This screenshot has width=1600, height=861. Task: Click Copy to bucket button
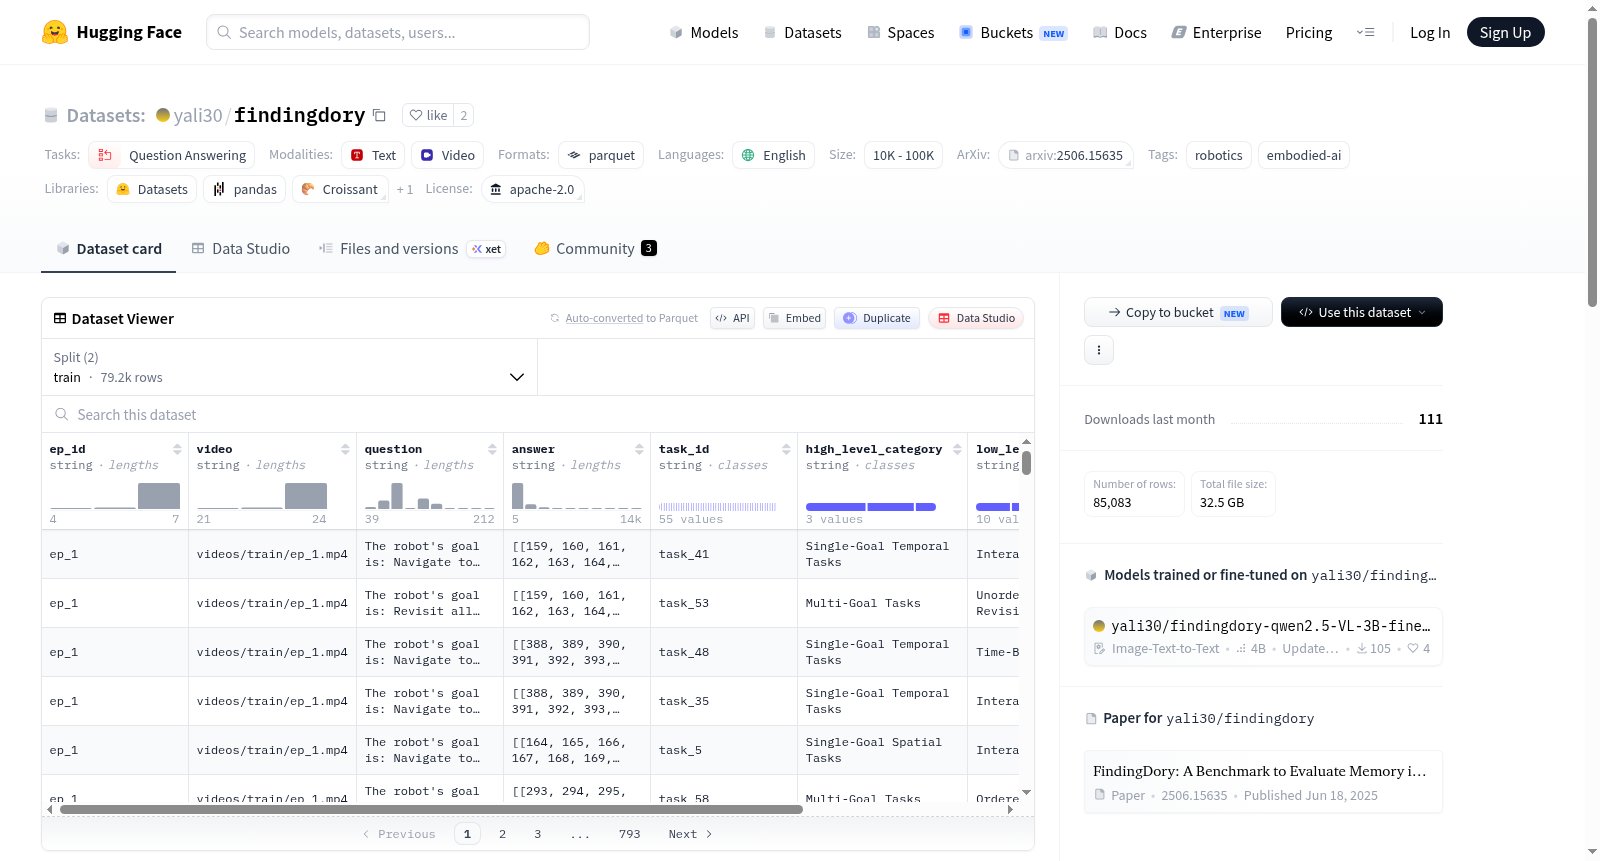1178,312
